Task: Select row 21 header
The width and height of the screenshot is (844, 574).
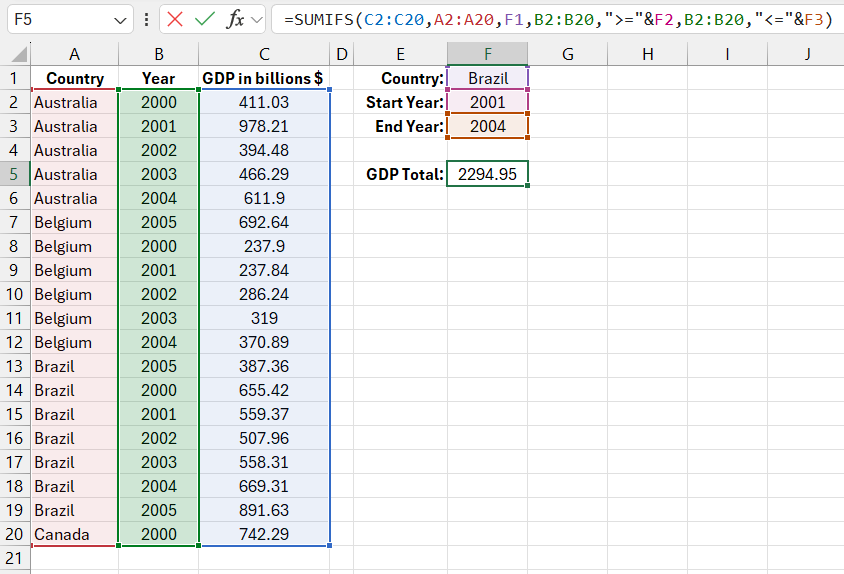Action: [x=15, y=558]
